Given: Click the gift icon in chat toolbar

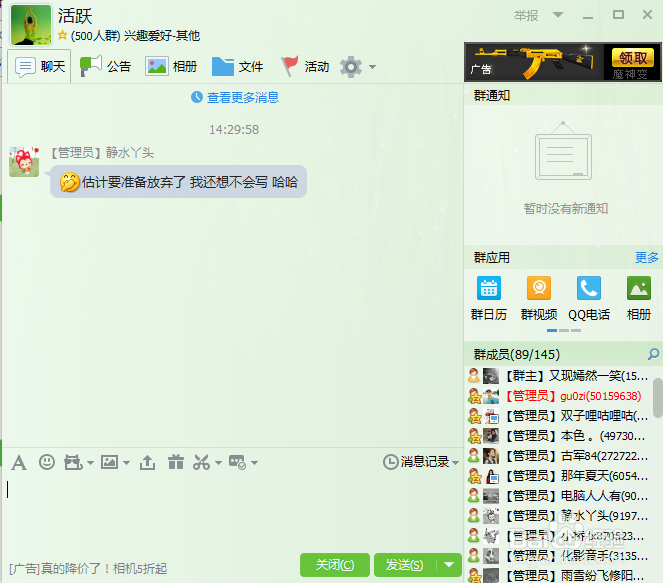Looking at the screenshot, I should pos(175,462).
